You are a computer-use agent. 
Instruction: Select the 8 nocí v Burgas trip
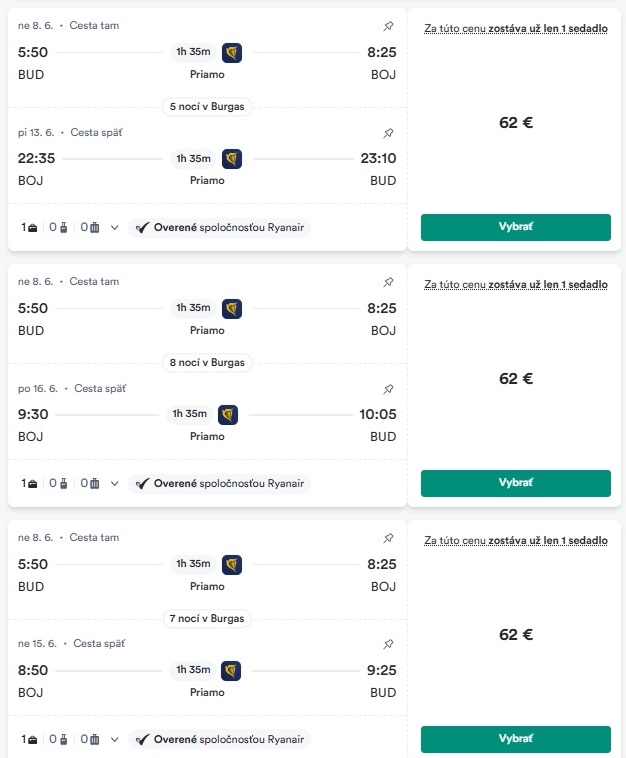pos(516,483)
